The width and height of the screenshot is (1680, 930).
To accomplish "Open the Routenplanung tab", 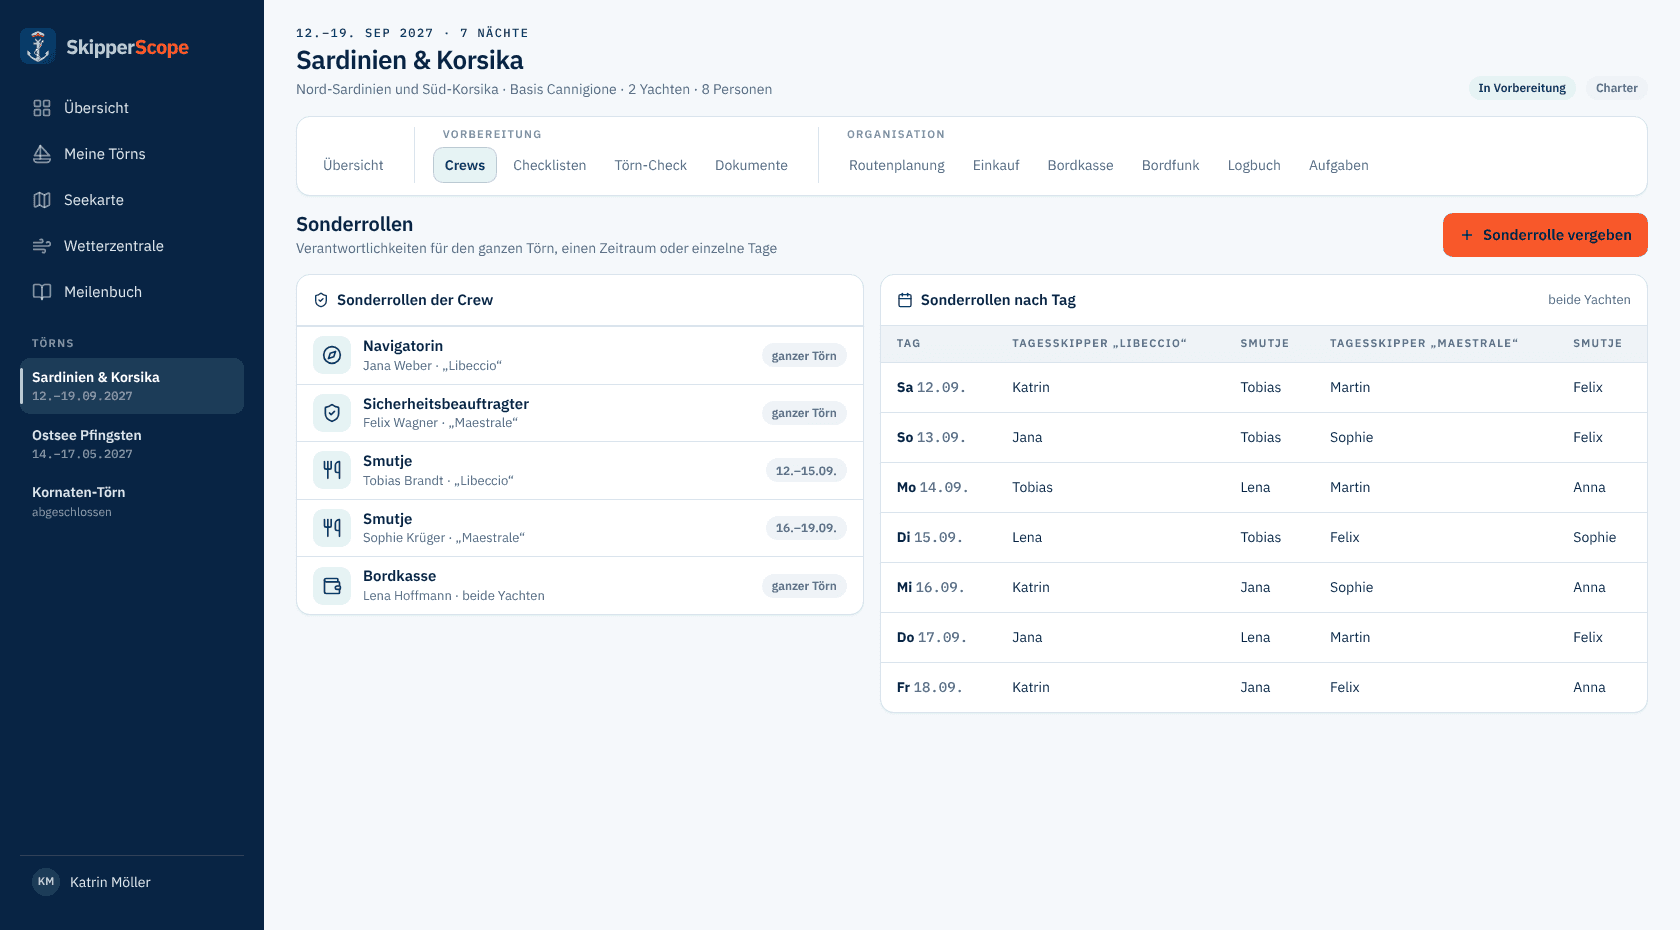I will (x=897, y=165).
